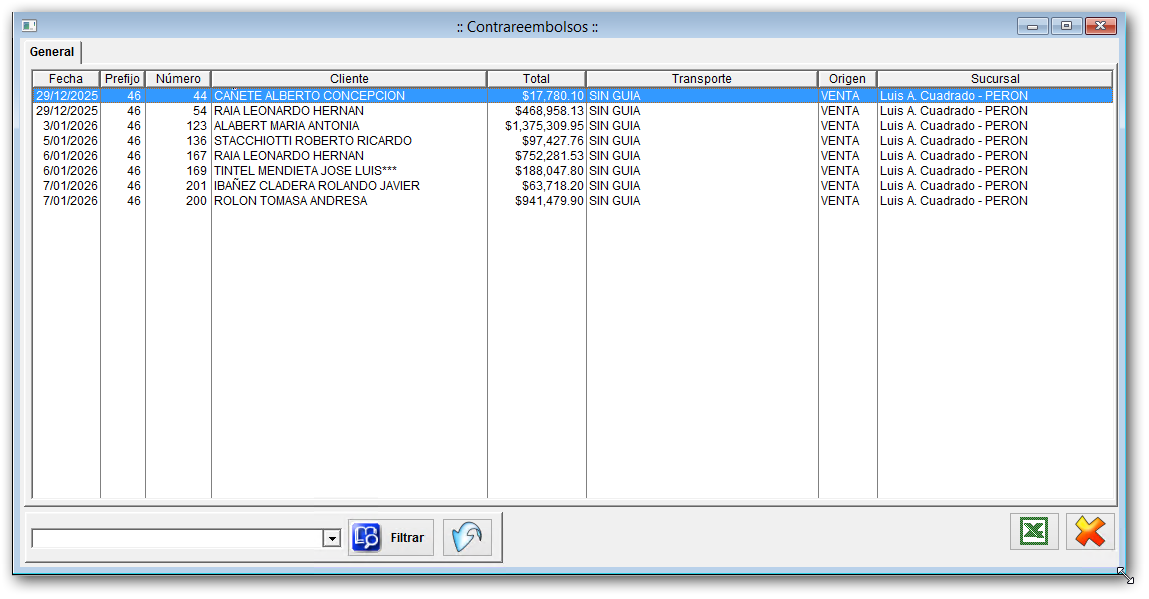1149x599 pixels.
Task: Switch to the General tab
Action: click(x=52, y=52)
